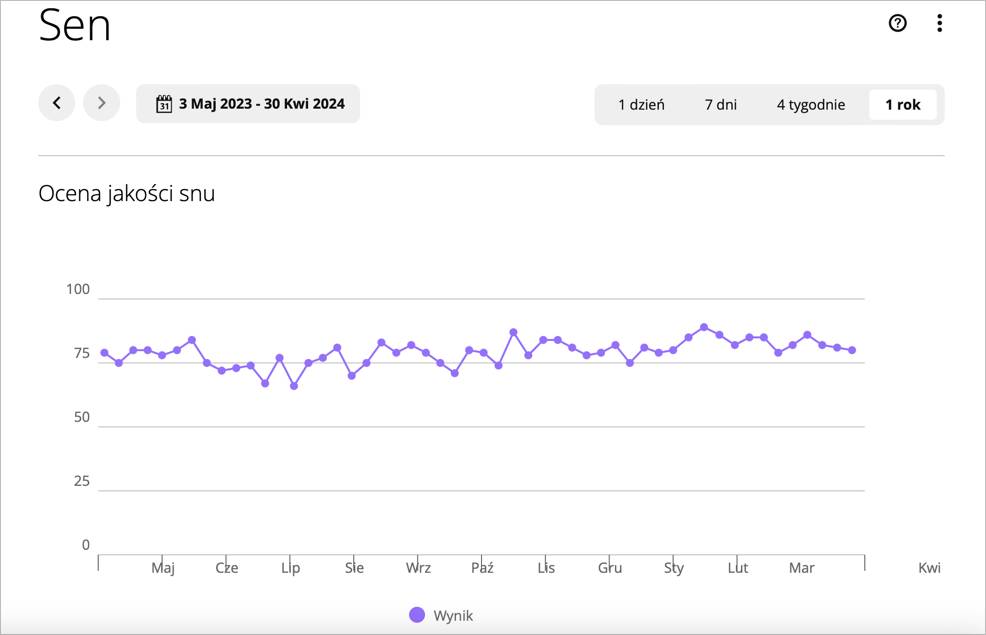986x635 pixels.
Task: Click the peak data point after Paź
Action: point(513,332)
